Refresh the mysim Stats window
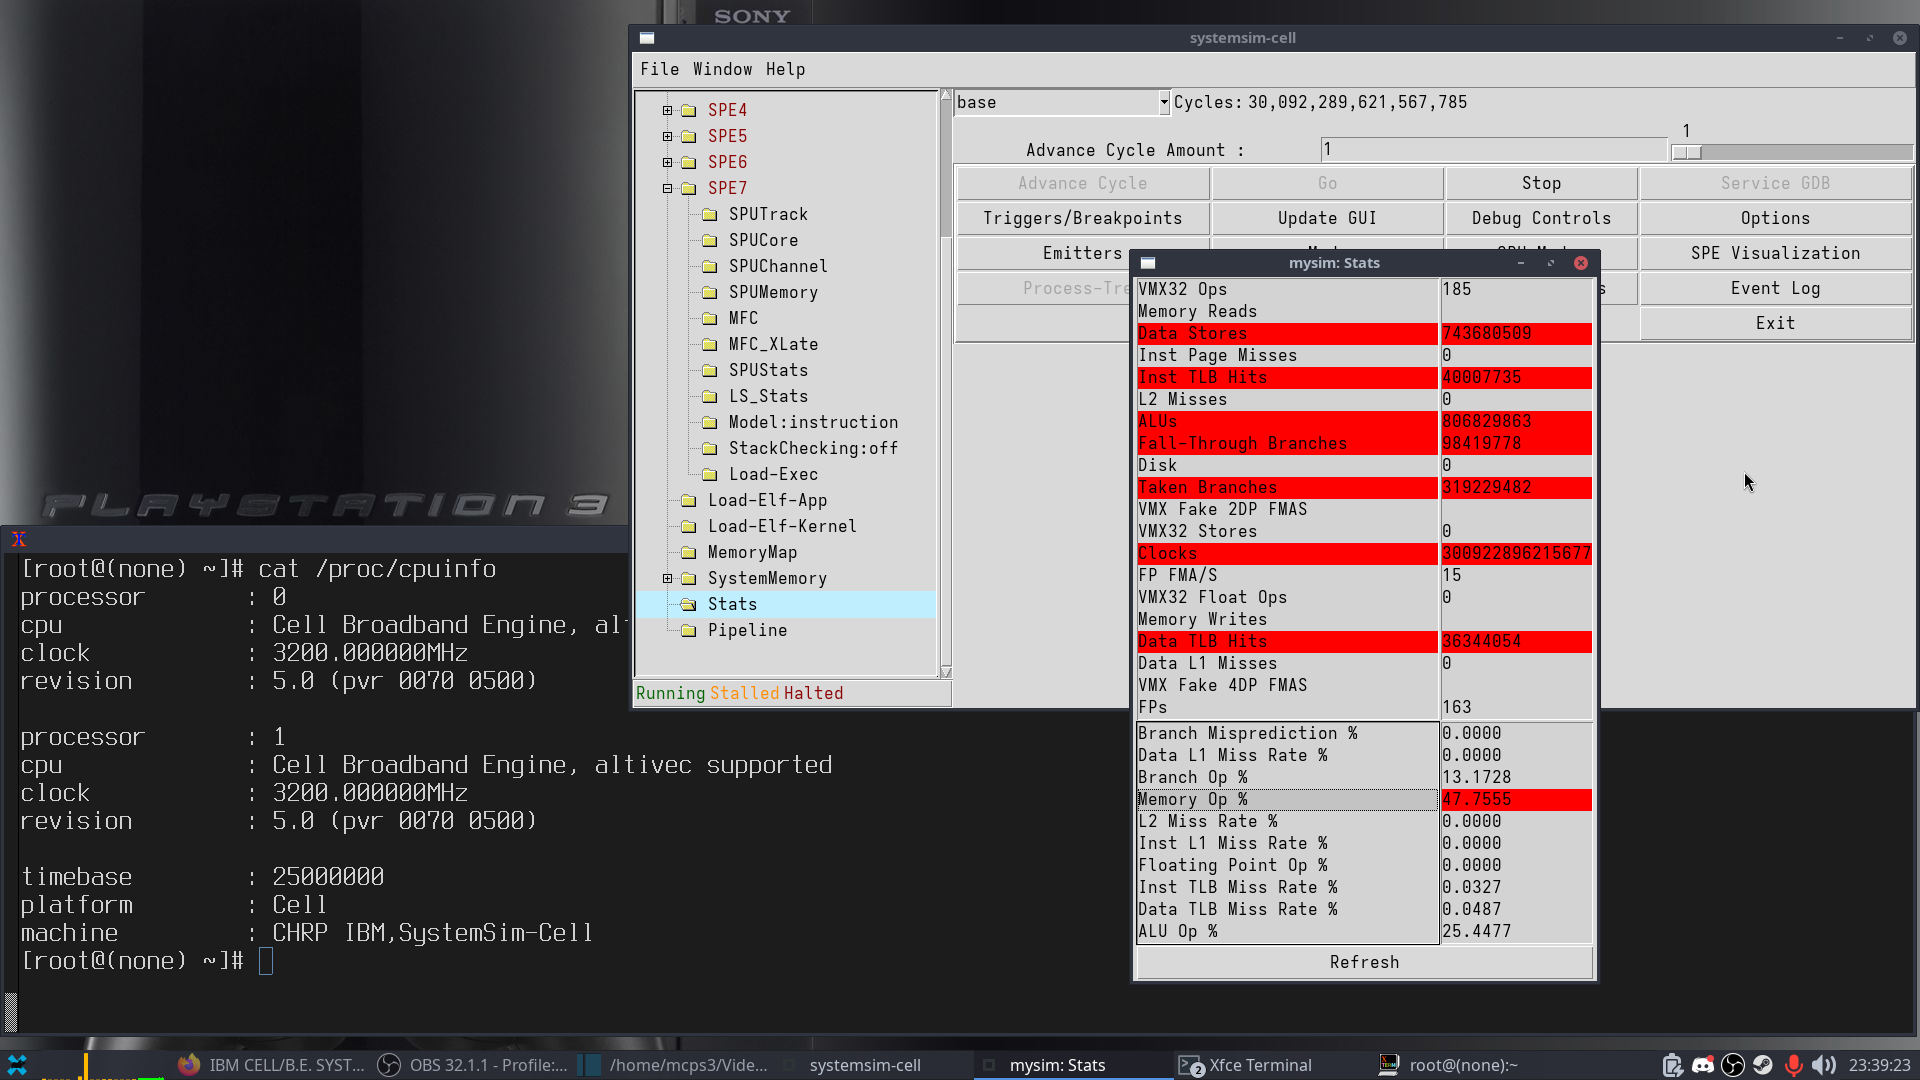Image resolution: width=1920 pixels, height=1080 pixels. click(1364, 962)
